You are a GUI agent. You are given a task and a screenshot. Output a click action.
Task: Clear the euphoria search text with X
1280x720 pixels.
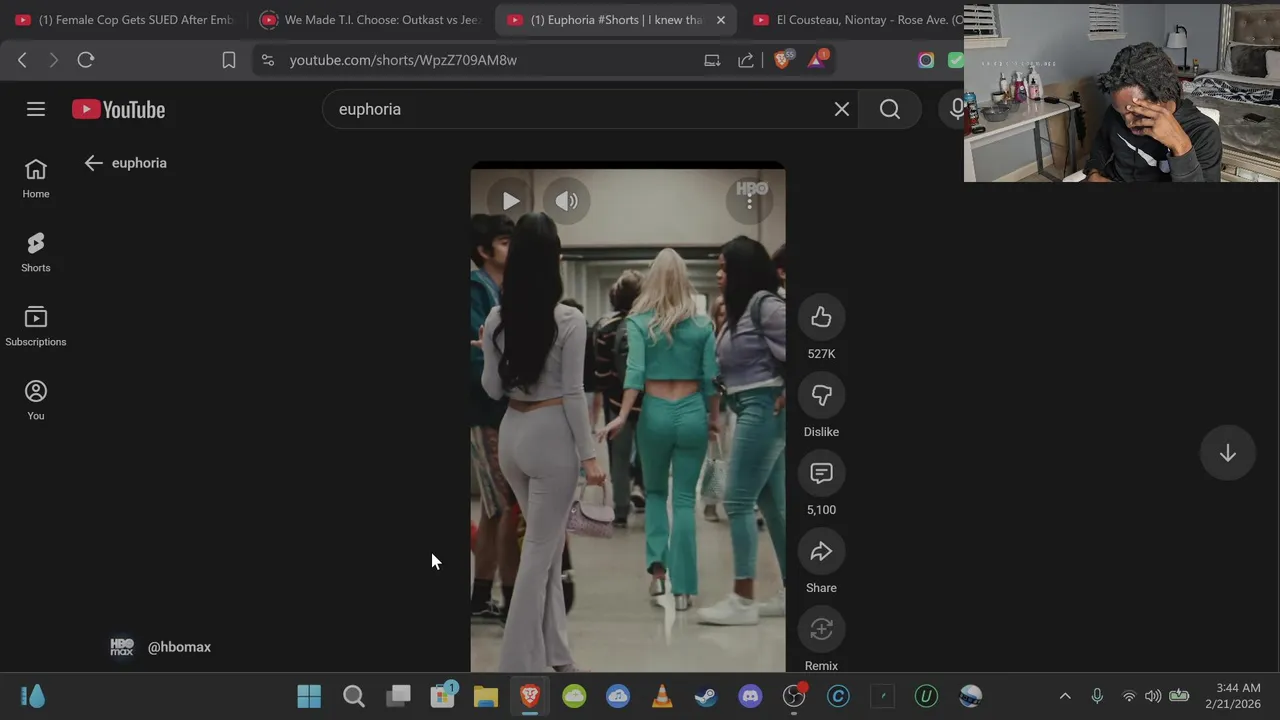pyautogui.click(x=842, y=109)
